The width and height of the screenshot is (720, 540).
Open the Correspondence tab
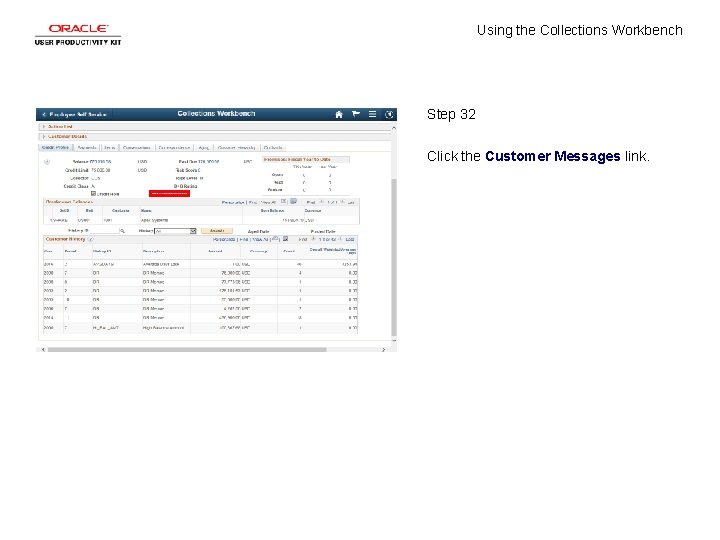click(x=174, y=147)
